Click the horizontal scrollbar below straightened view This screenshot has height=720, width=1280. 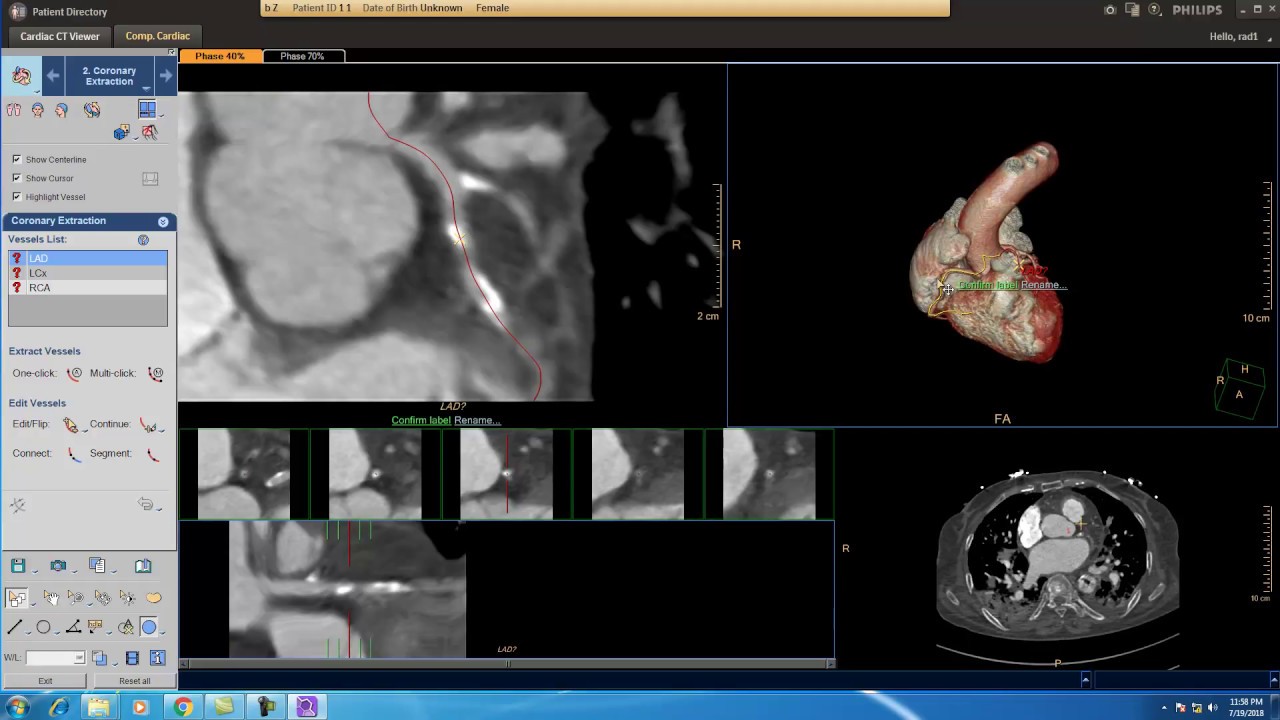[x=506, y=663]
